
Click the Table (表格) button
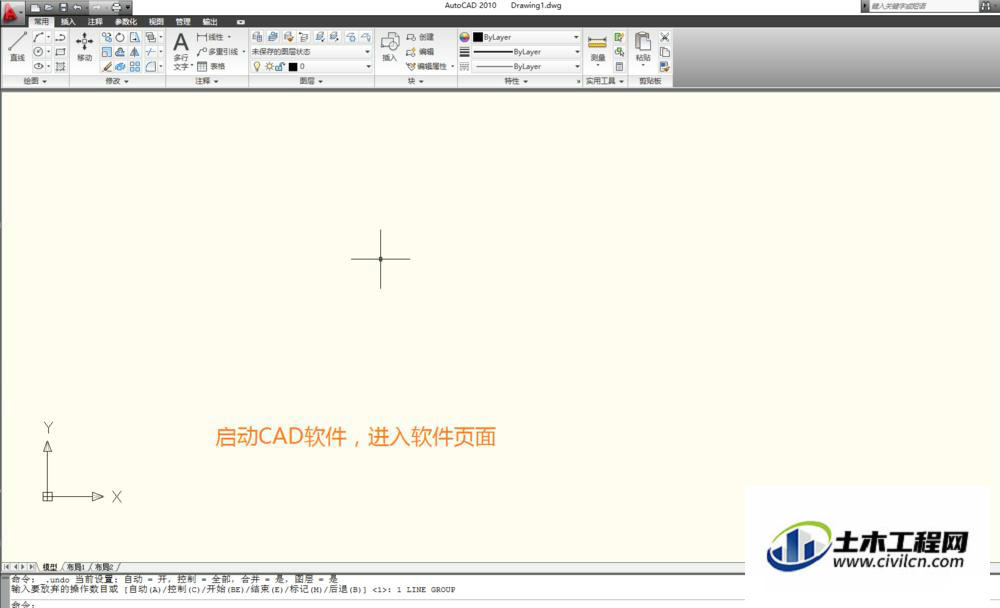point(210,66)
